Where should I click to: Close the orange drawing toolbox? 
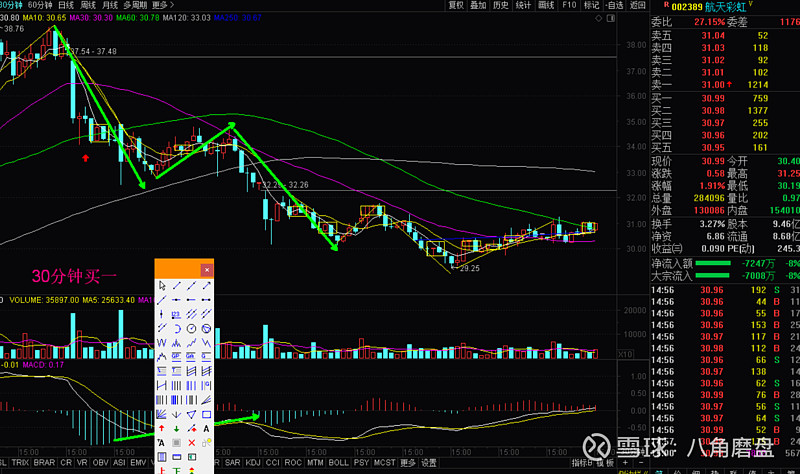click(x=207, y=269)
